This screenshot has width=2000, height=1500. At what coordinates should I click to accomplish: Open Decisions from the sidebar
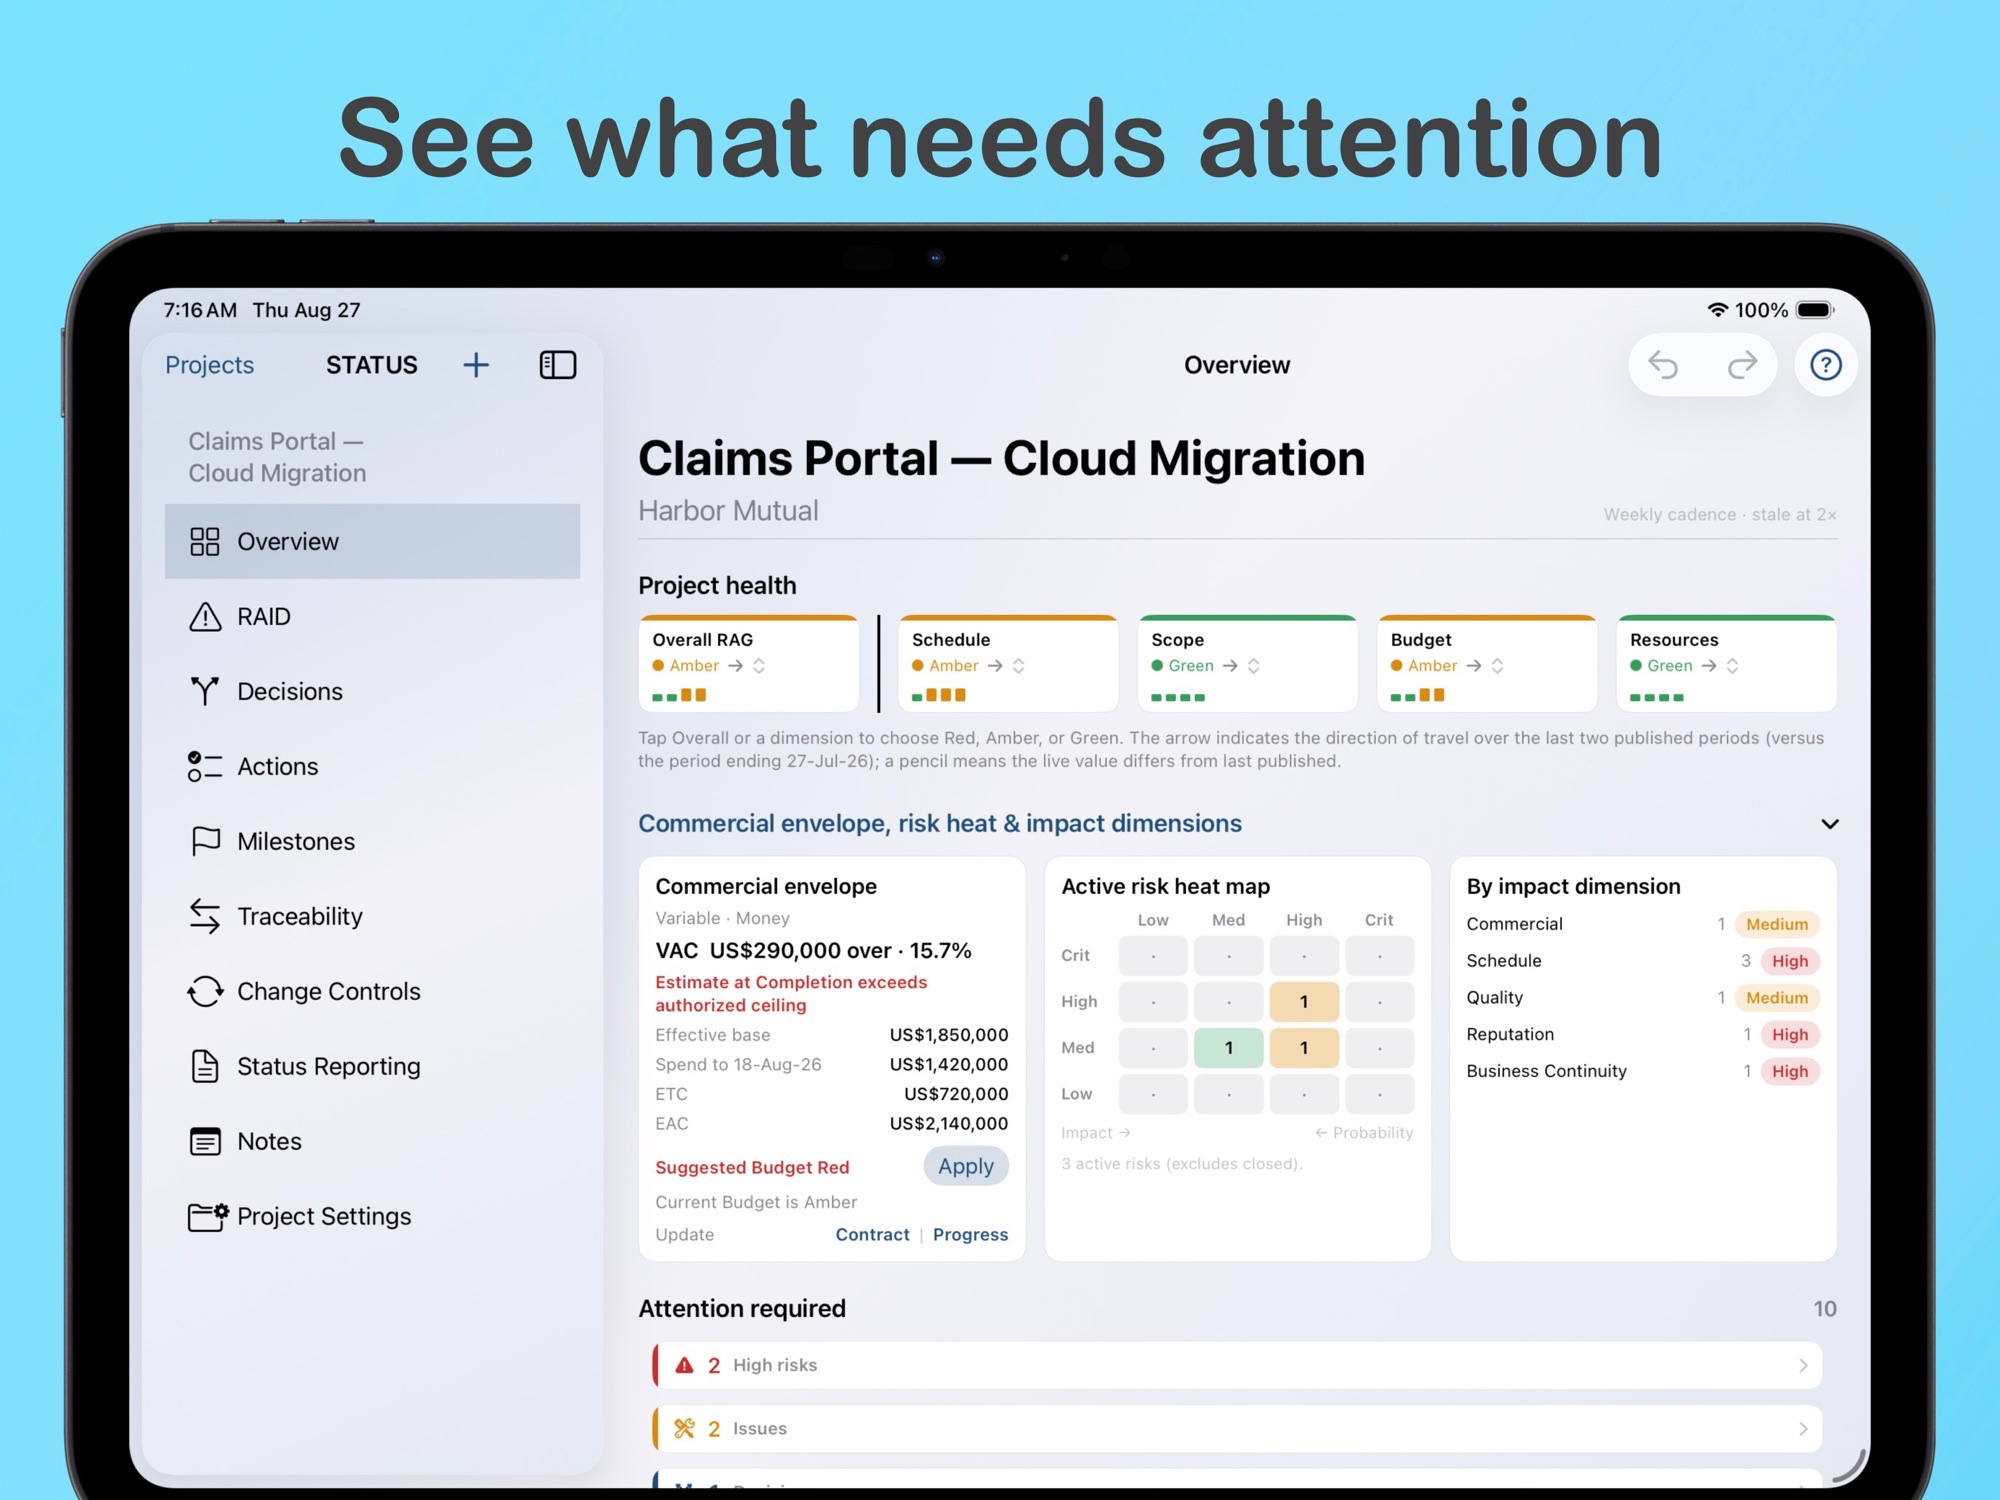click(372, 691)
